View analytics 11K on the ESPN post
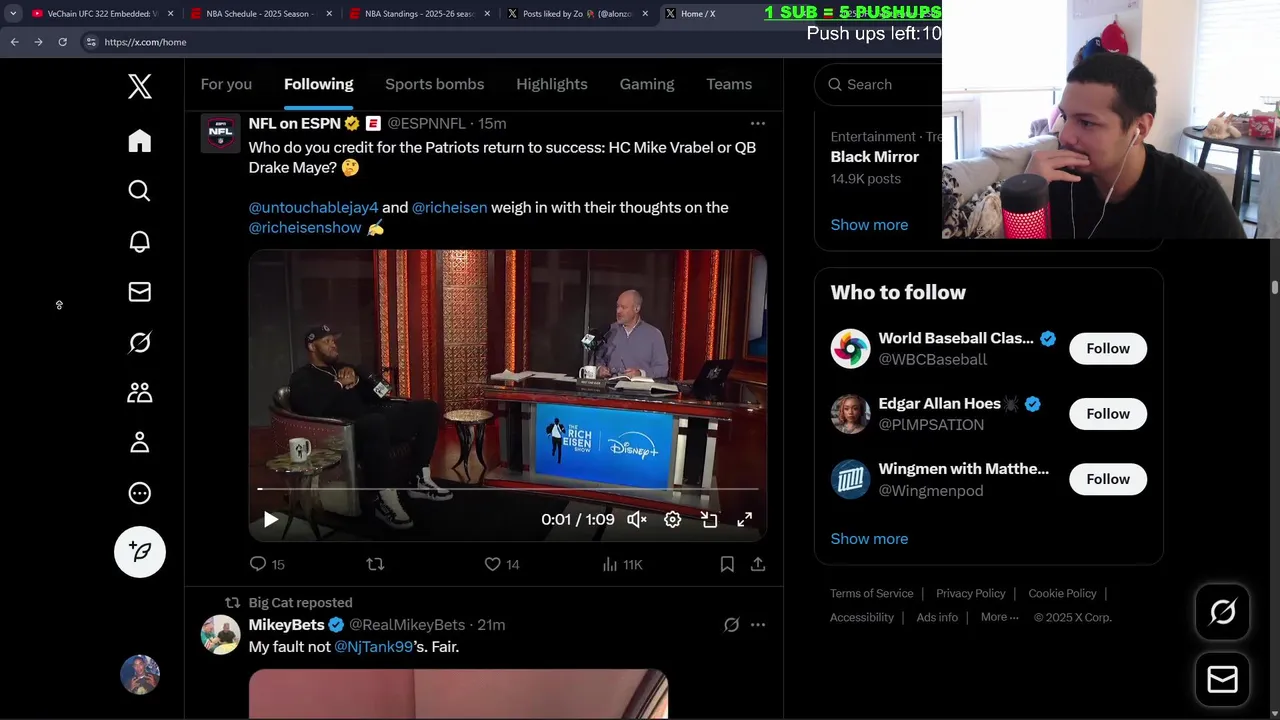The height and width of the screenshot is (720, 1280). click(622, 564)
